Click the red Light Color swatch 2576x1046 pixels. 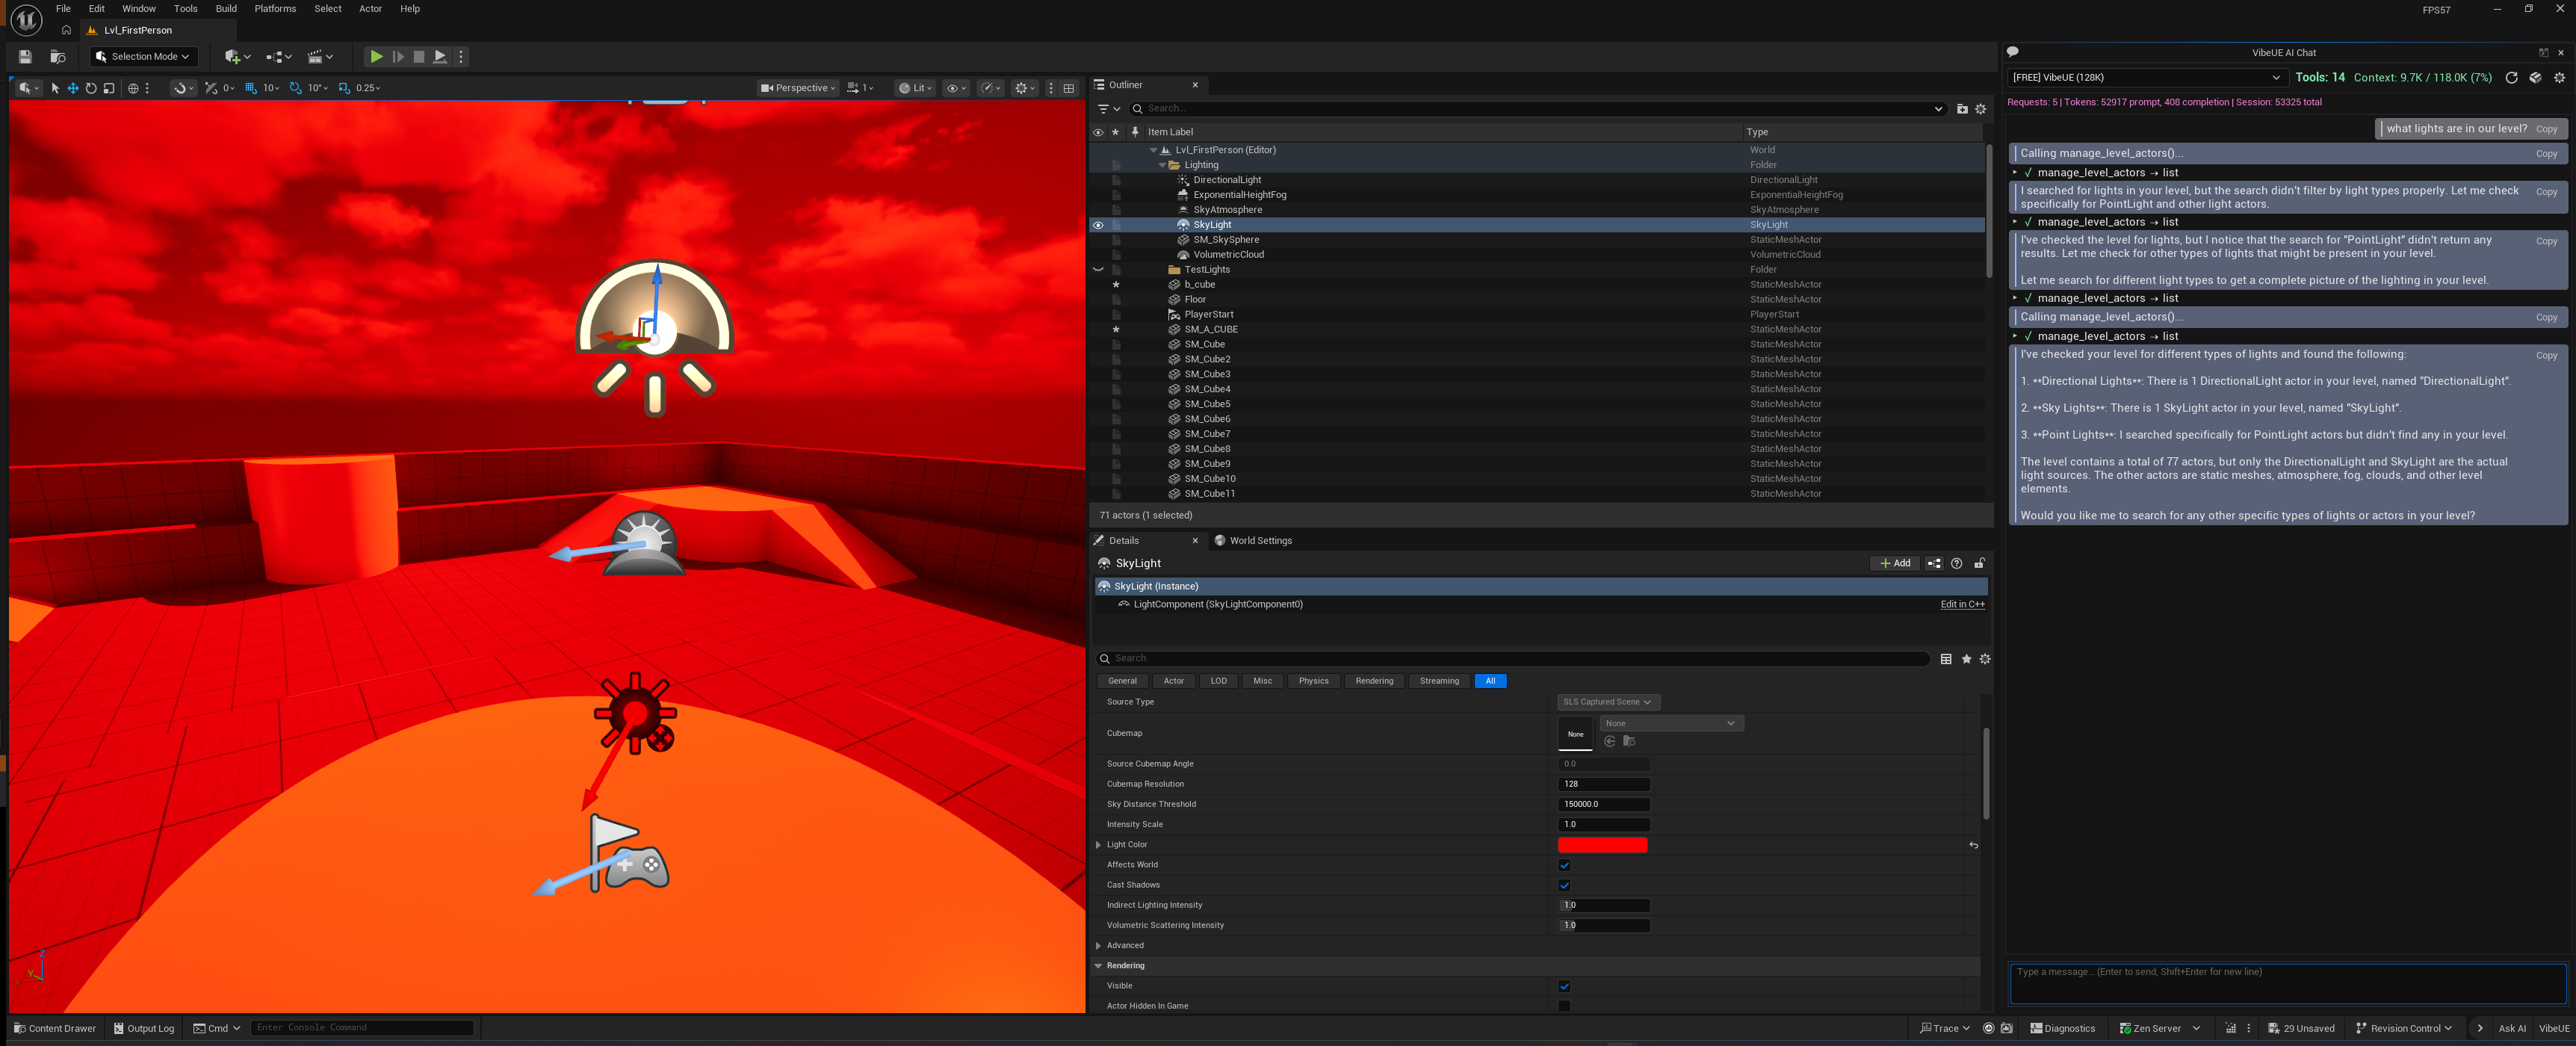coord(1602,845)
